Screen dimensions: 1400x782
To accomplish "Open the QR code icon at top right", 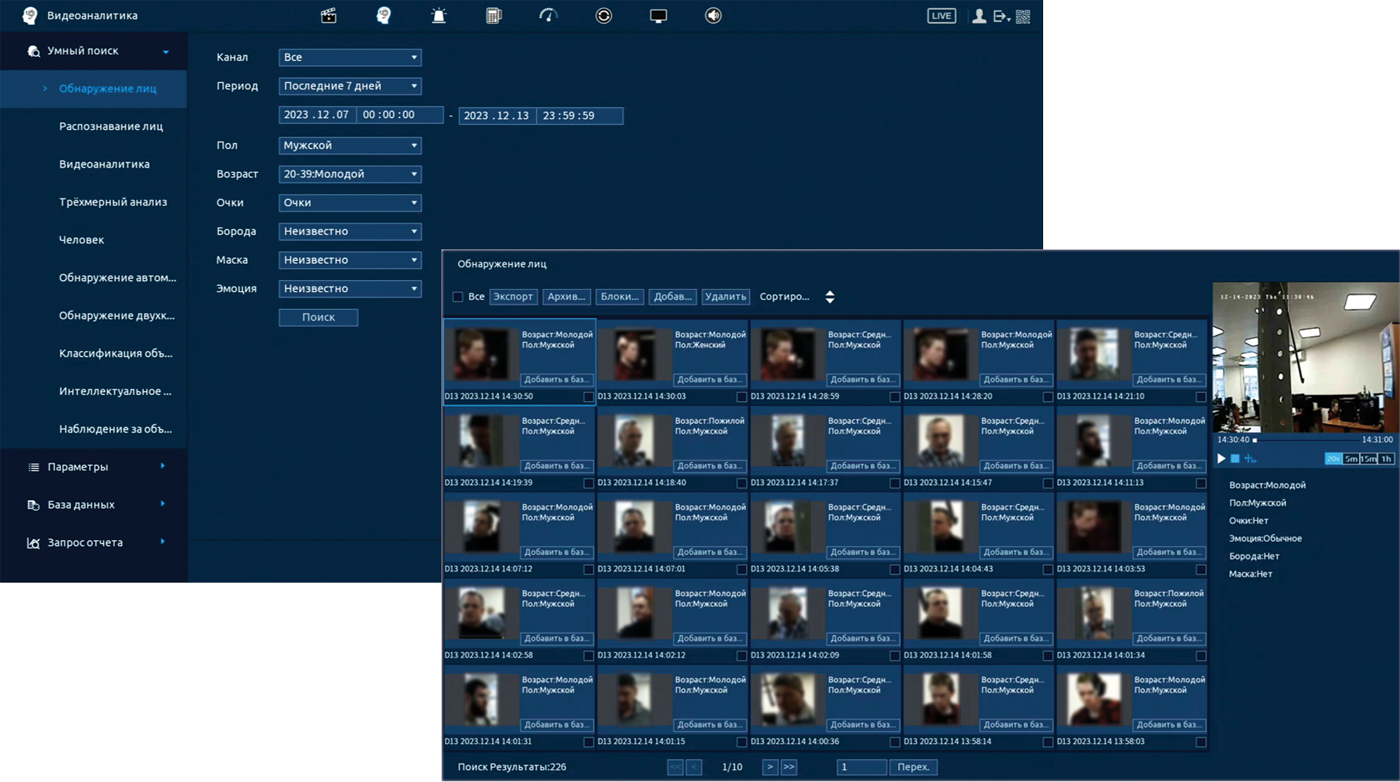I will (1023, 16).
